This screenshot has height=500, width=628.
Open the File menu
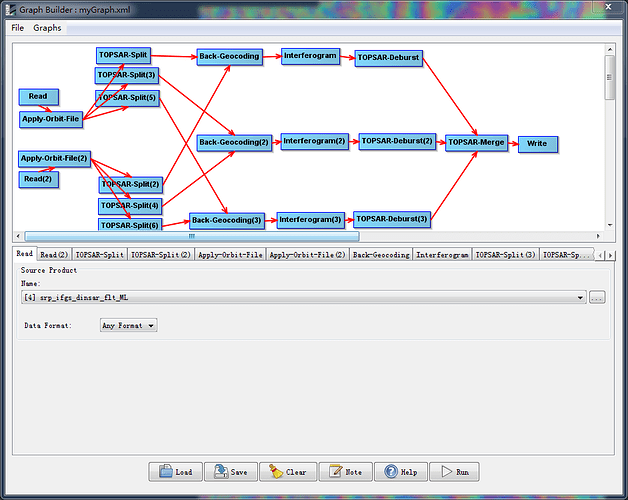click(x=17, y=28)
